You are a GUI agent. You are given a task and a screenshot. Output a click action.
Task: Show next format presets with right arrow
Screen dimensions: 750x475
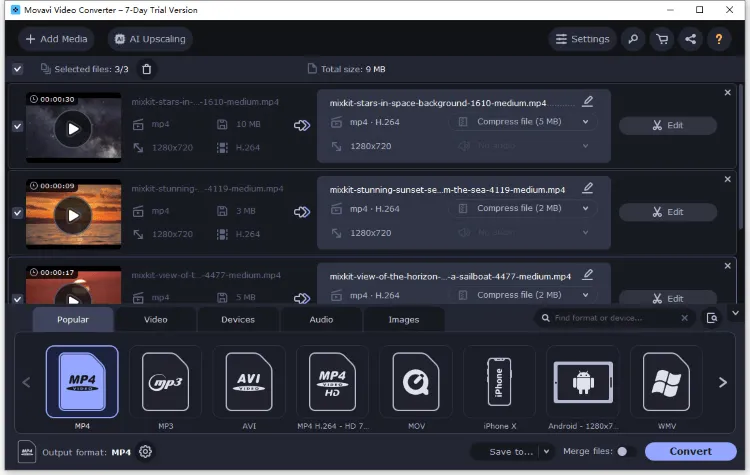pyautogui.click(x=722, y=382)
